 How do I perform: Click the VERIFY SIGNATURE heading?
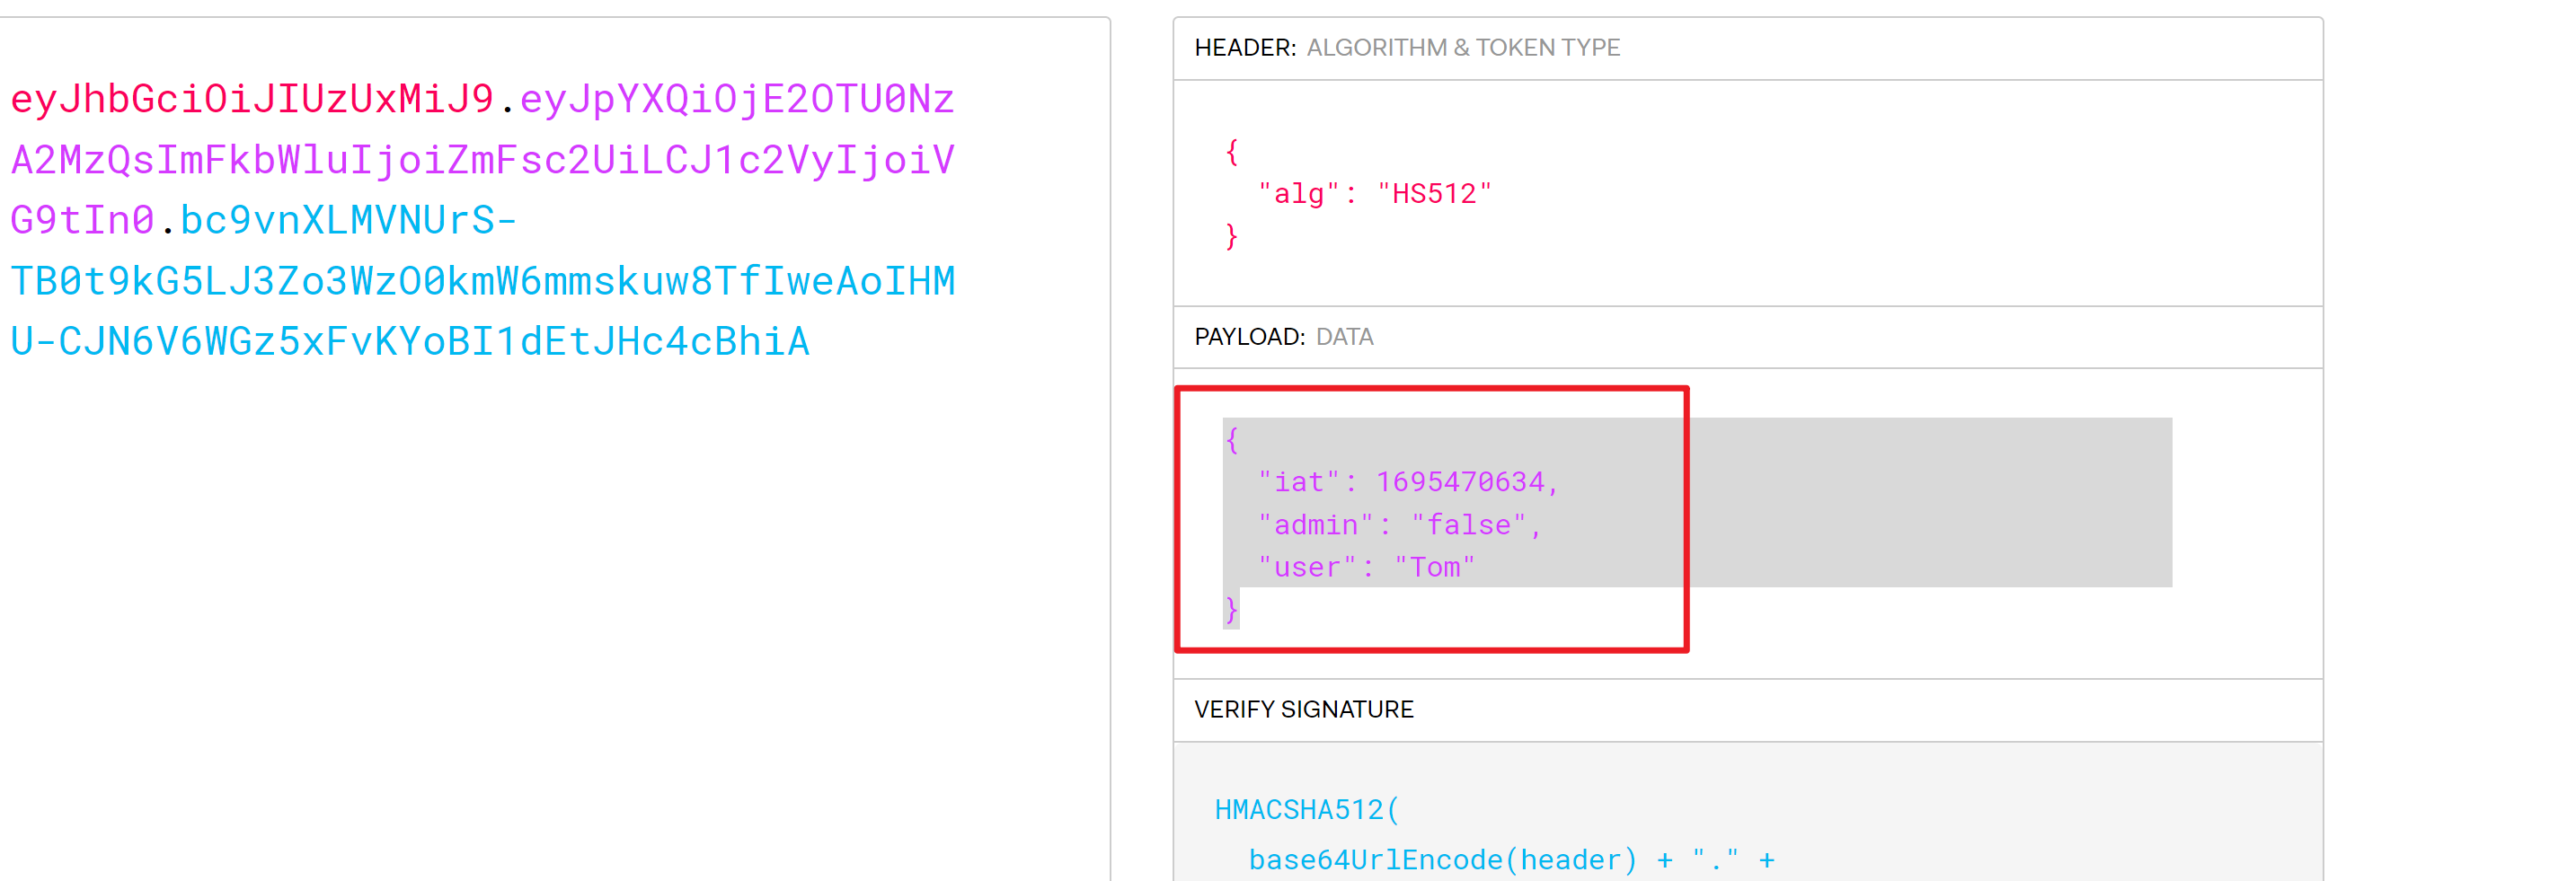click(x=1304, y=710)
